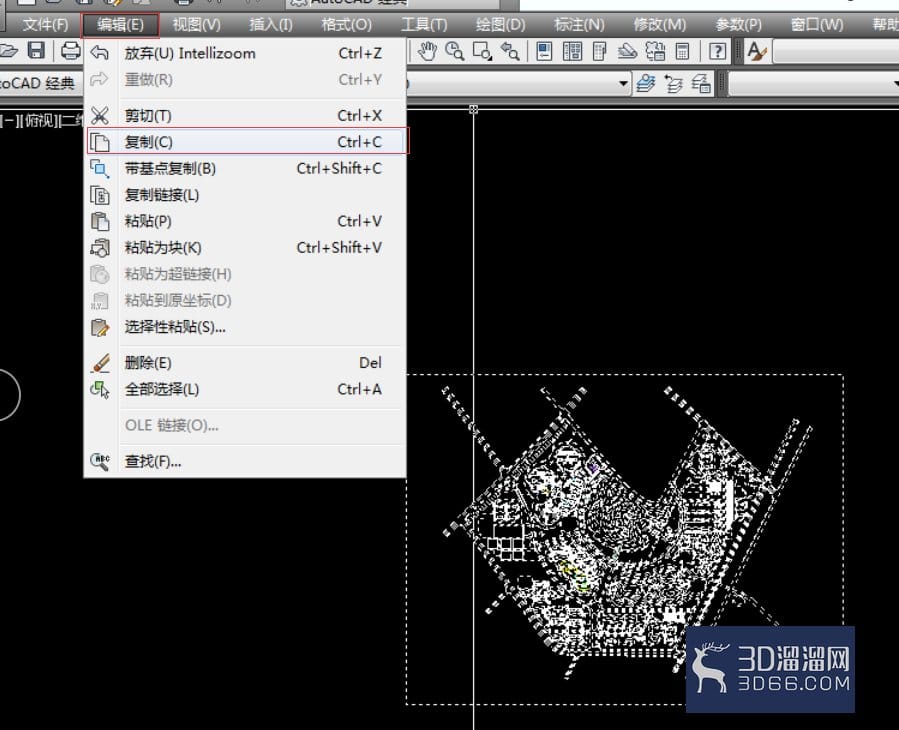Select the Zoom Window tool
Screen dimensions: 899x730
[482, 52]
